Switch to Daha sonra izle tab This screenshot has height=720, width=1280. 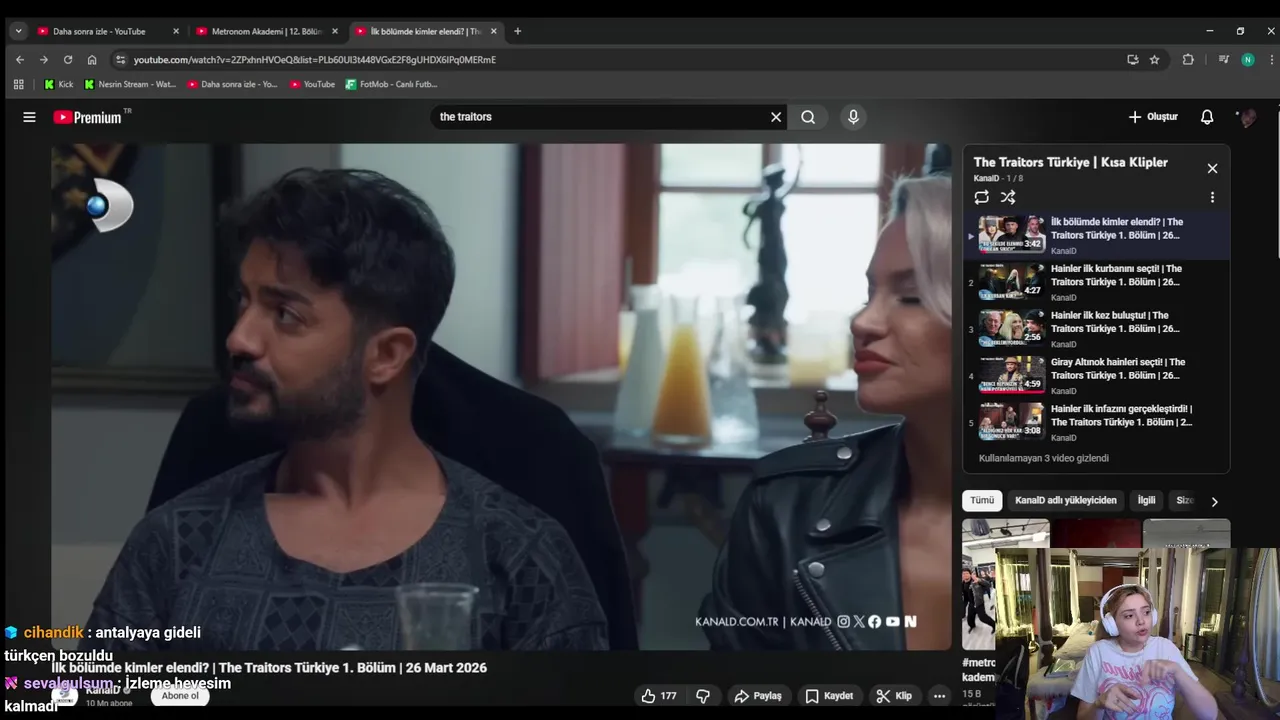tap(107, 31)
